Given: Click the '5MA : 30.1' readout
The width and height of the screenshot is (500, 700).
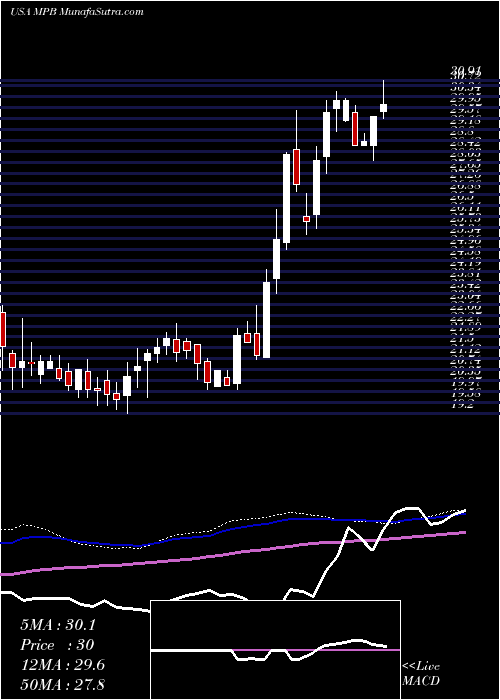Looking at the screenshot, I should coord(58,625).
